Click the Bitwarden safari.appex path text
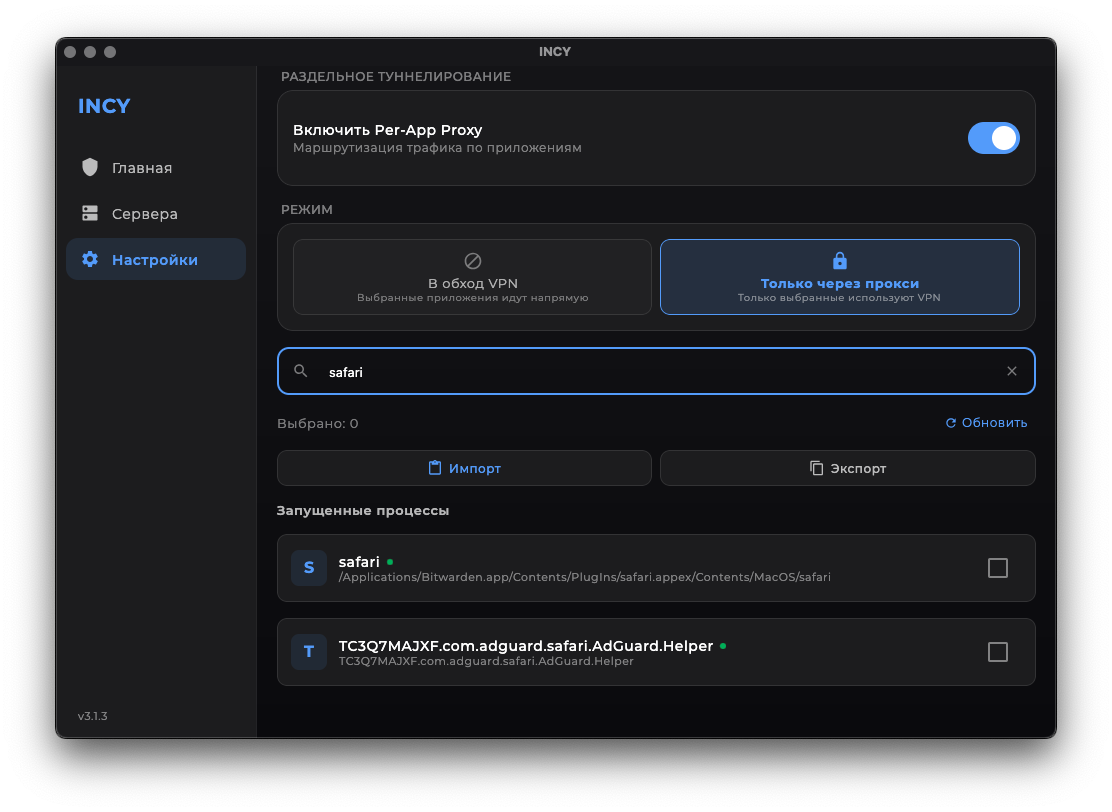This screenshot has height=812, width=1112. click(584, 577)
